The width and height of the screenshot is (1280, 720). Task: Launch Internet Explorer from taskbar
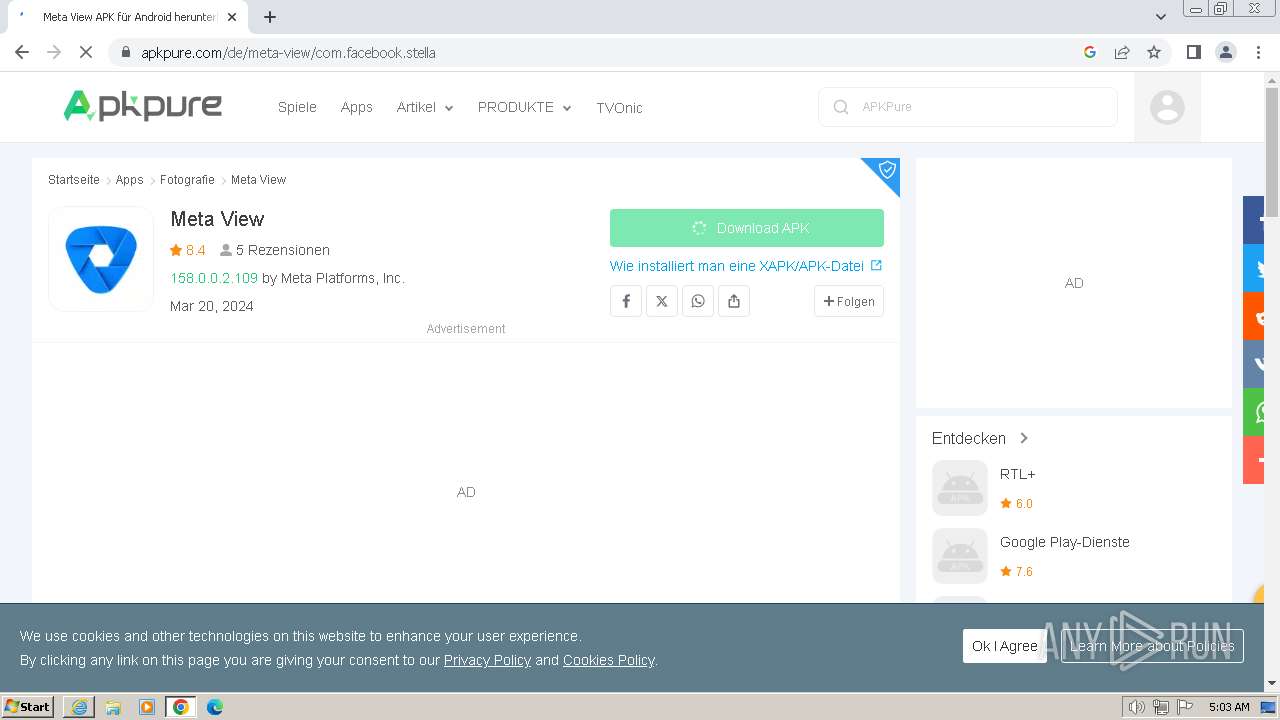(79, 707)
